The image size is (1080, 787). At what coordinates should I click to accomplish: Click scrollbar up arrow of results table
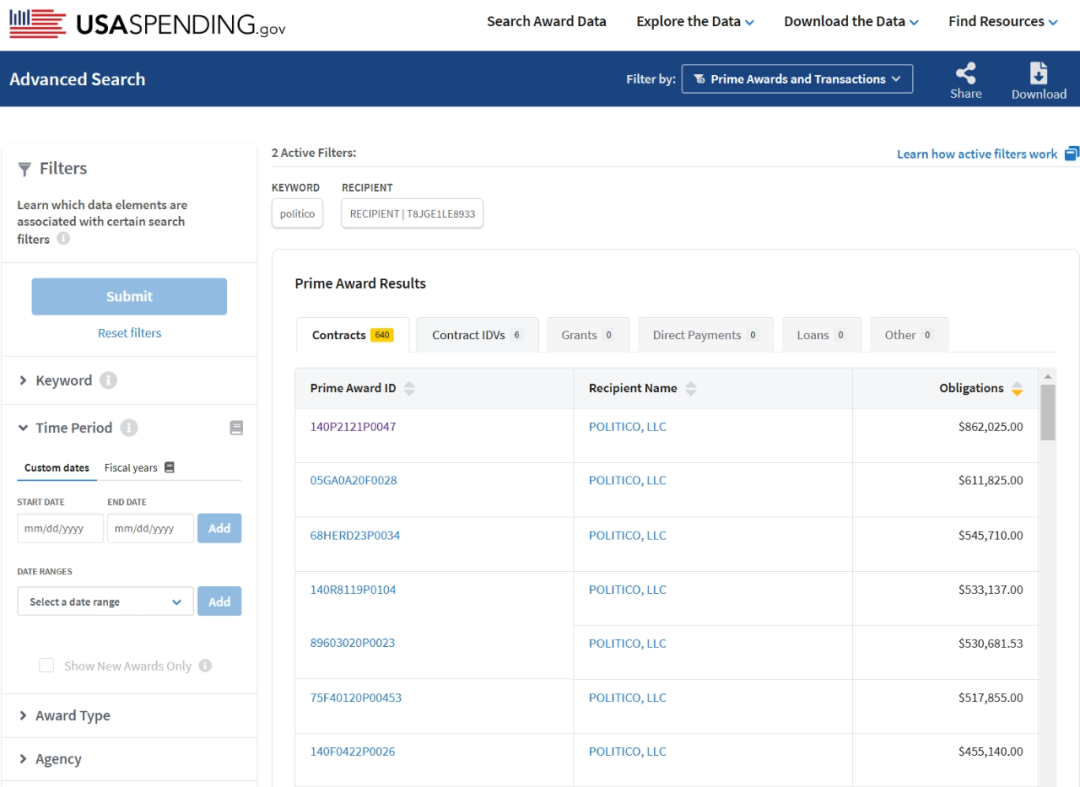(1048, 377)
